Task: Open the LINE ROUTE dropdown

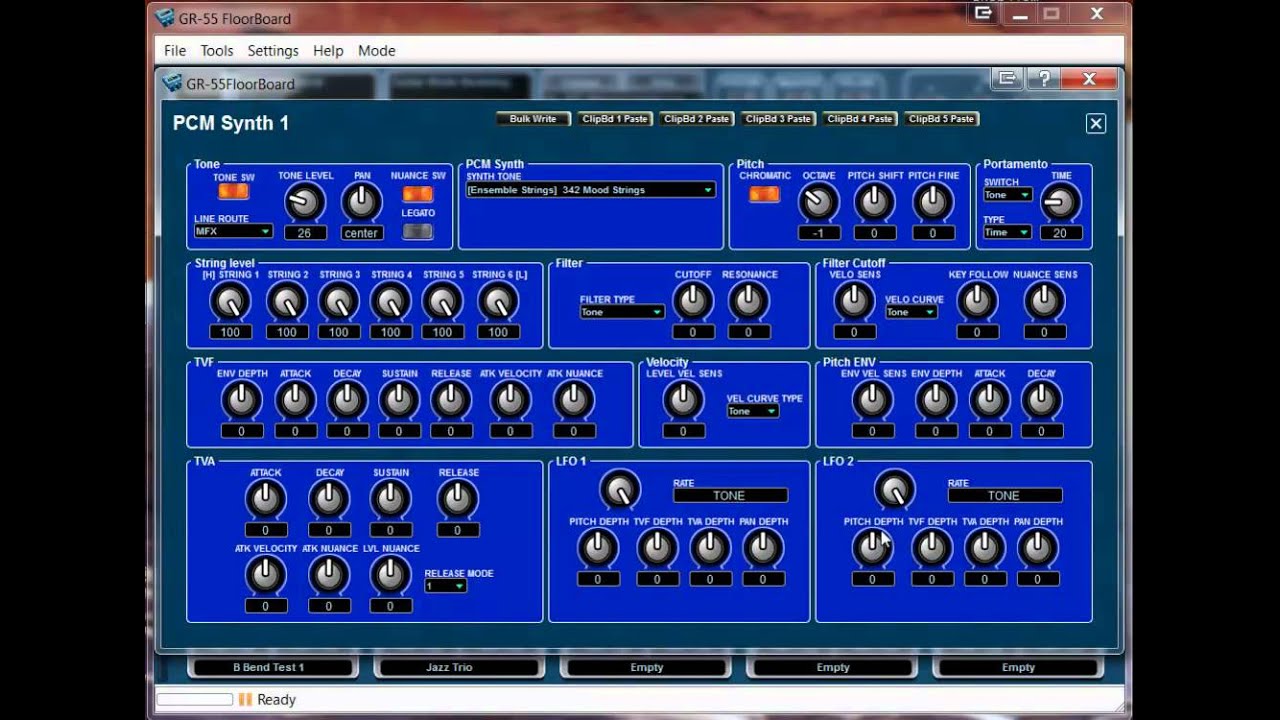Action: pos(233,231)
